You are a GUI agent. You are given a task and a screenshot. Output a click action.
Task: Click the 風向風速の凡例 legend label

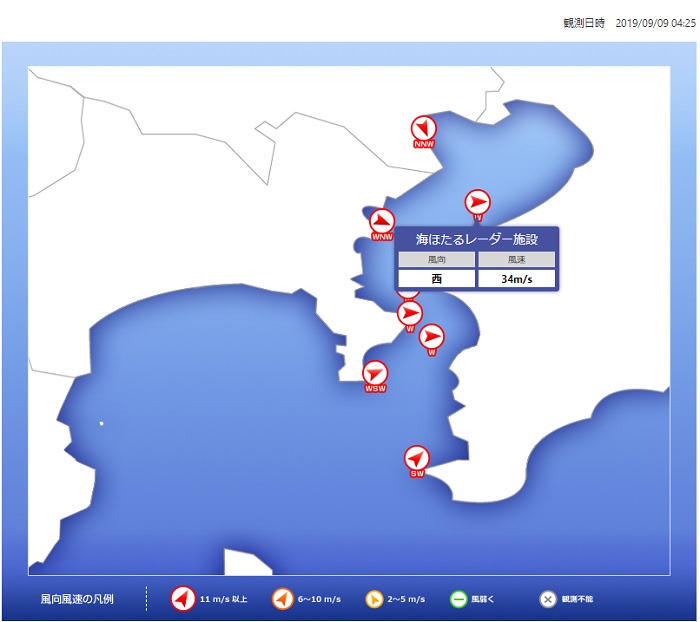[x=77, y=599]
